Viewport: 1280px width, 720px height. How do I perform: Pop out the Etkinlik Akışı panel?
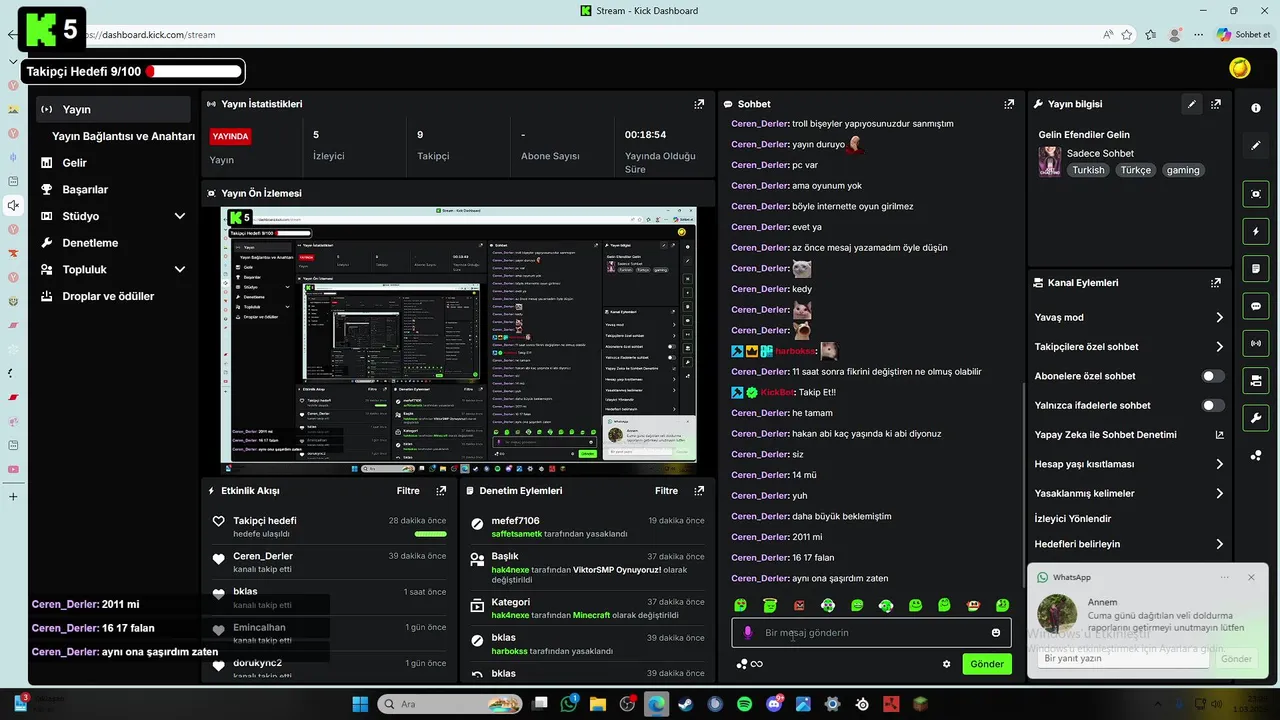point(441,491)
